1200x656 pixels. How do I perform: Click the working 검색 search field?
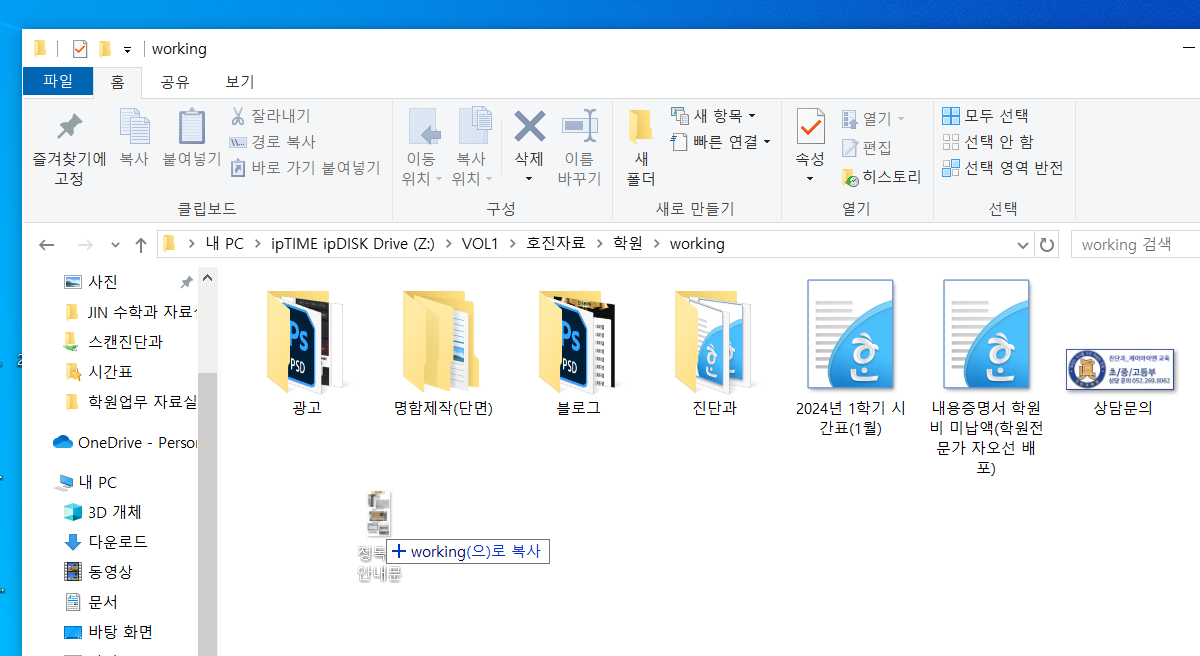coord(1135,244)
